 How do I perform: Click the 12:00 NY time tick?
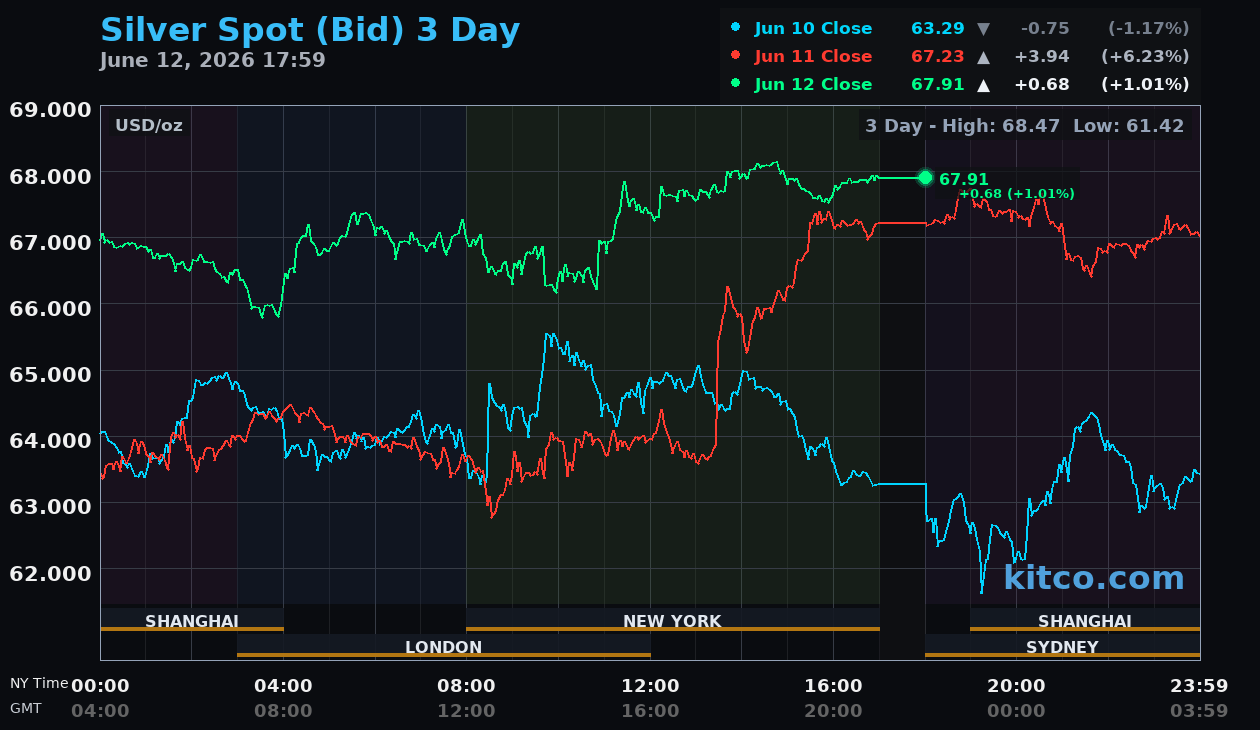point(650,686)
